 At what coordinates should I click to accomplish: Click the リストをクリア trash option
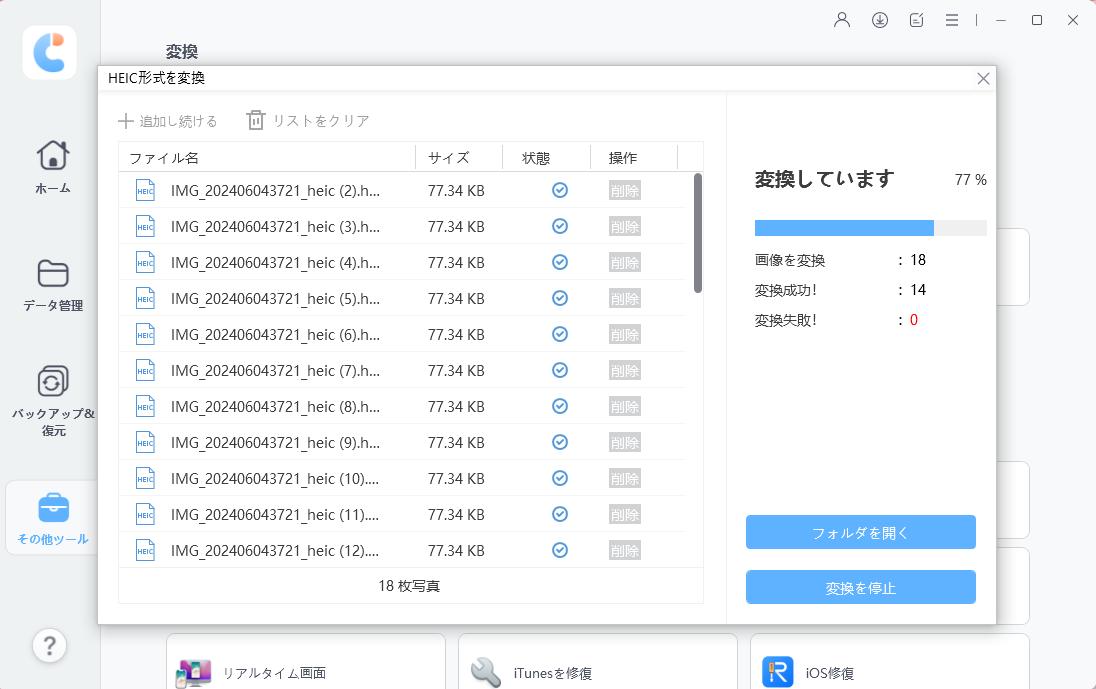[310, 120]
